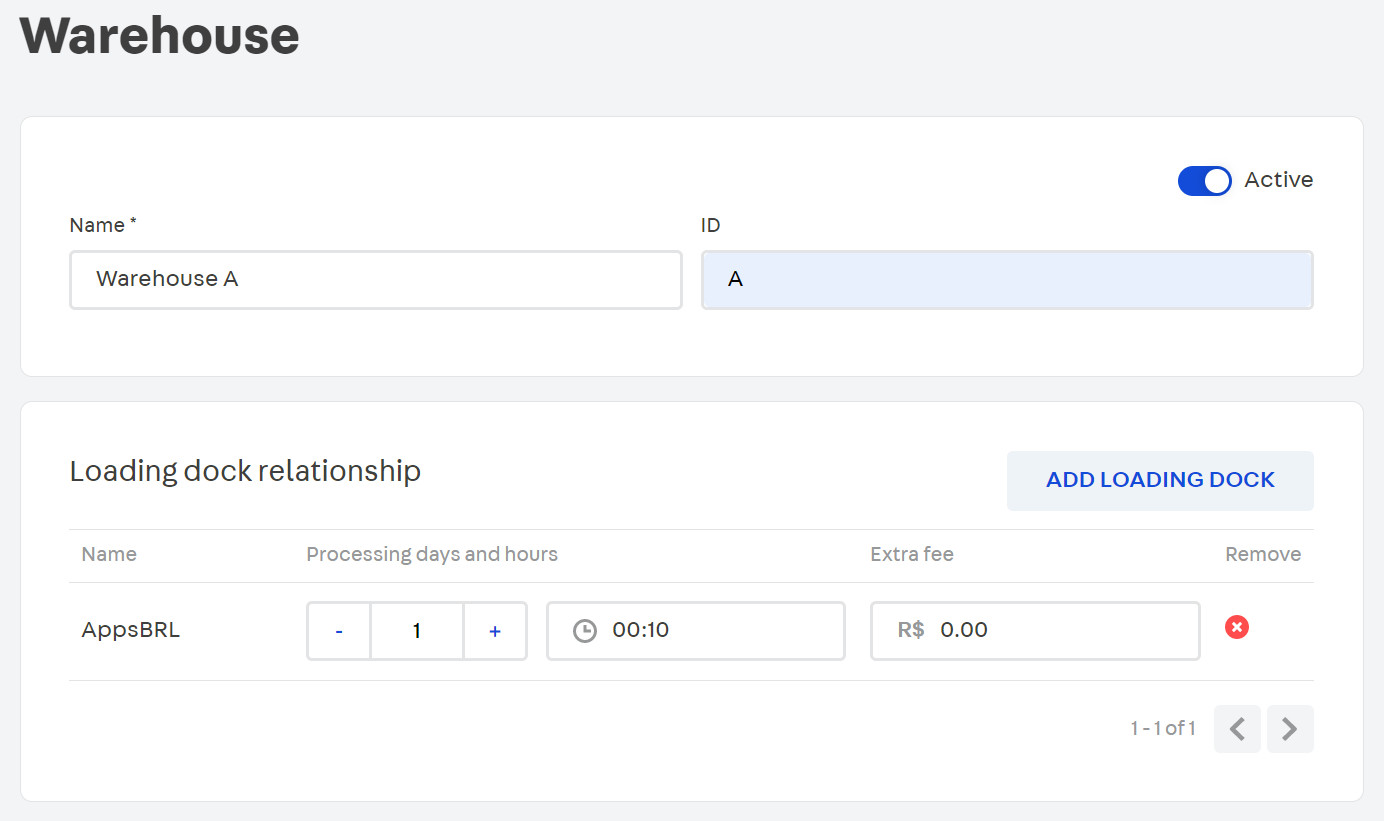Go to next page with right chevron

tap(1290, 729)
